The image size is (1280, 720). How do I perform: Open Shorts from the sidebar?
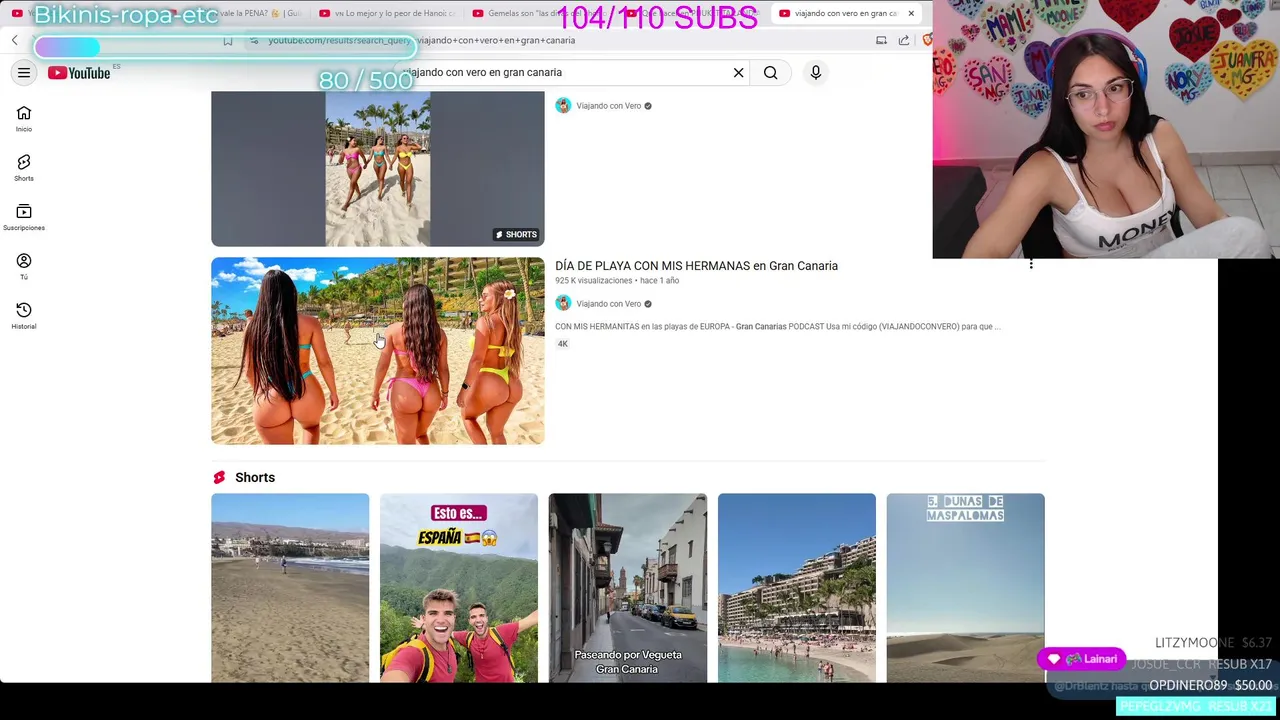pyautogui.click(x=24, y=168)
